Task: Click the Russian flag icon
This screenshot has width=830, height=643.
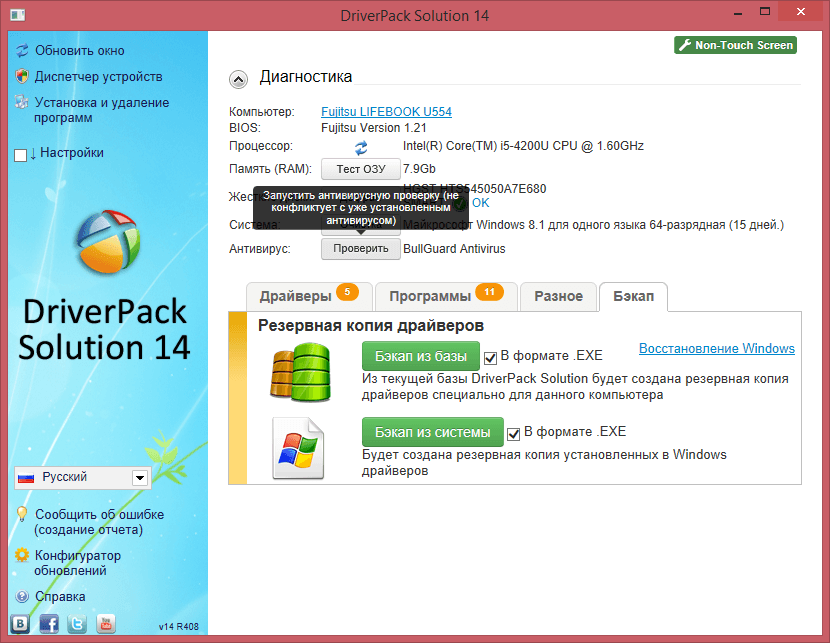Action: point(26,478)
